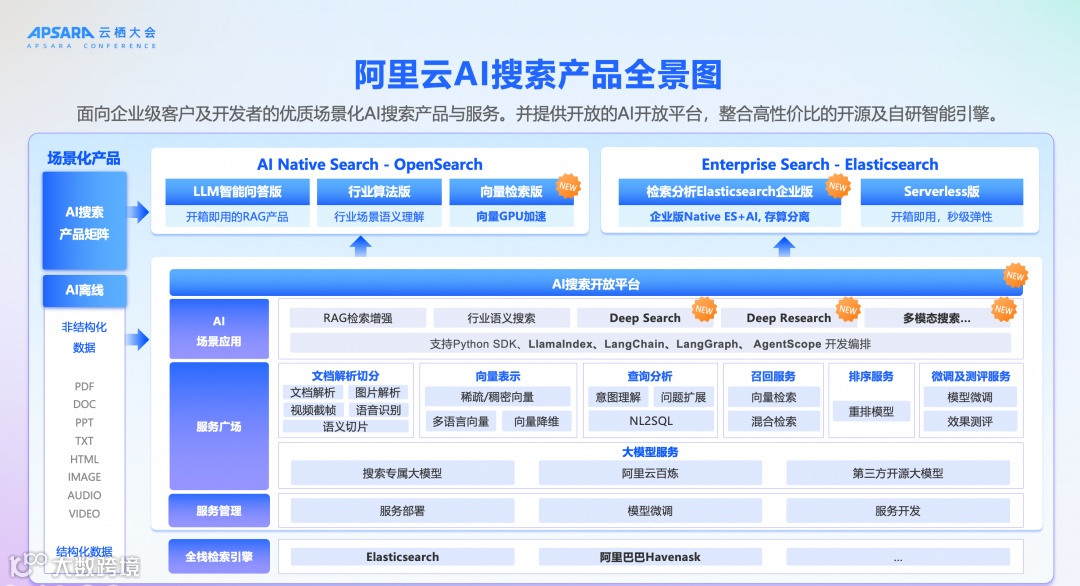This screenshot has height=586, width=1080.
Task: Click the NEW badge beside Deep Research
Action: pyautogui.click(x=848, y=310)
